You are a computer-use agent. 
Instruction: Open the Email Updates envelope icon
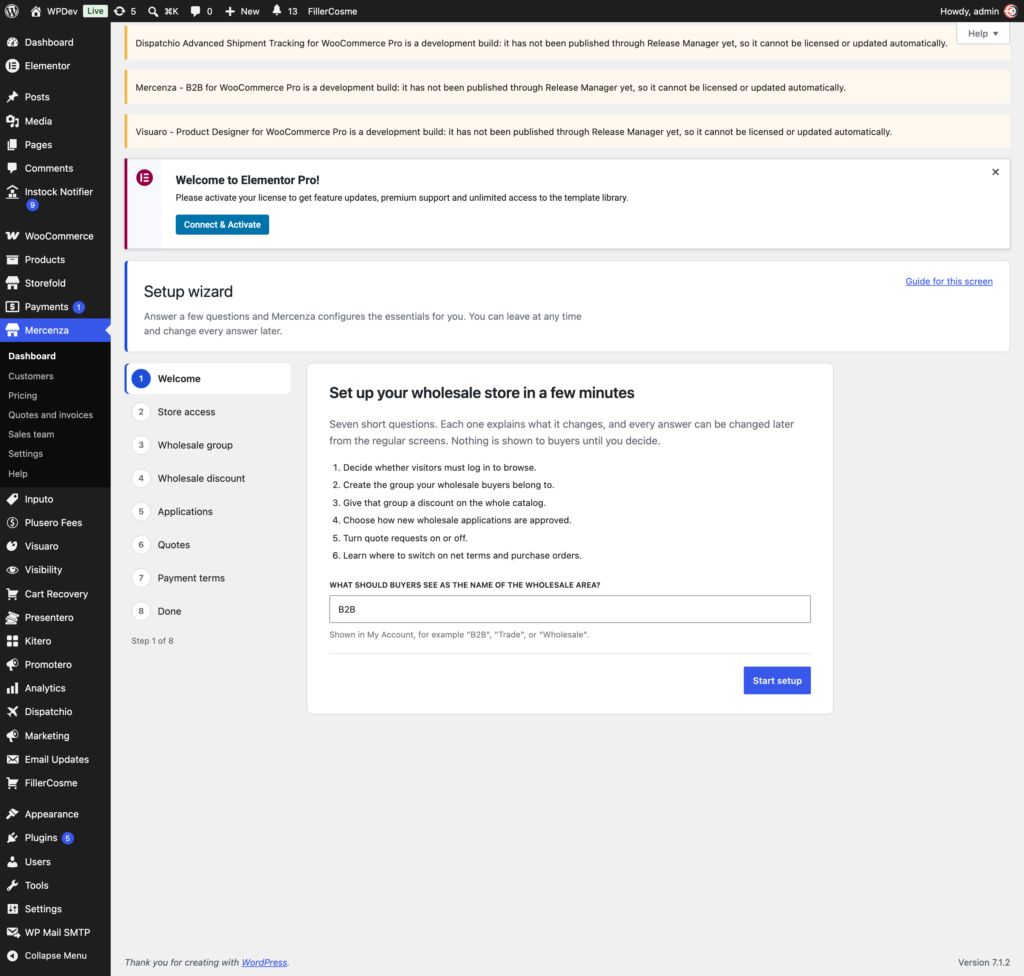(12, 759)
